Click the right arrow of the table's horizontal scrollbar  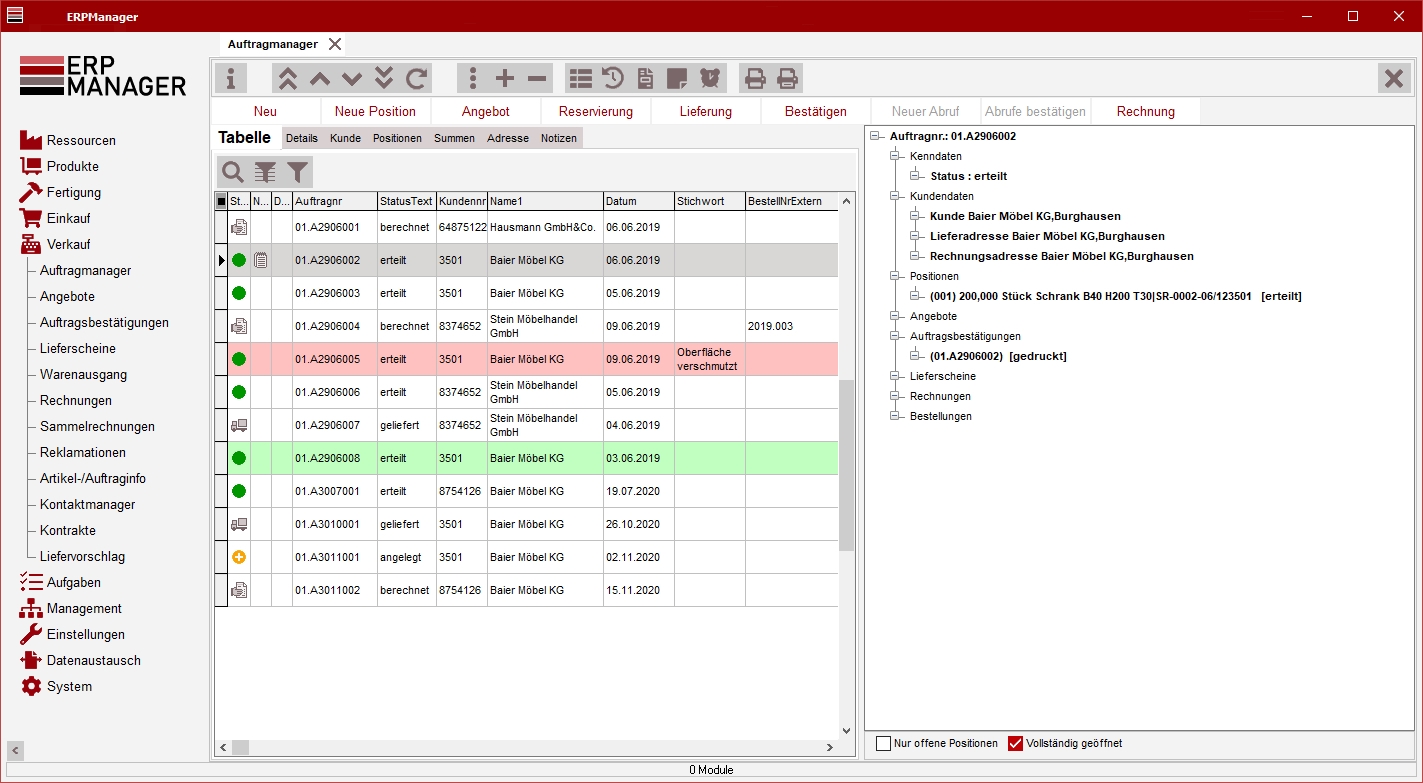(x=829, y=747)
